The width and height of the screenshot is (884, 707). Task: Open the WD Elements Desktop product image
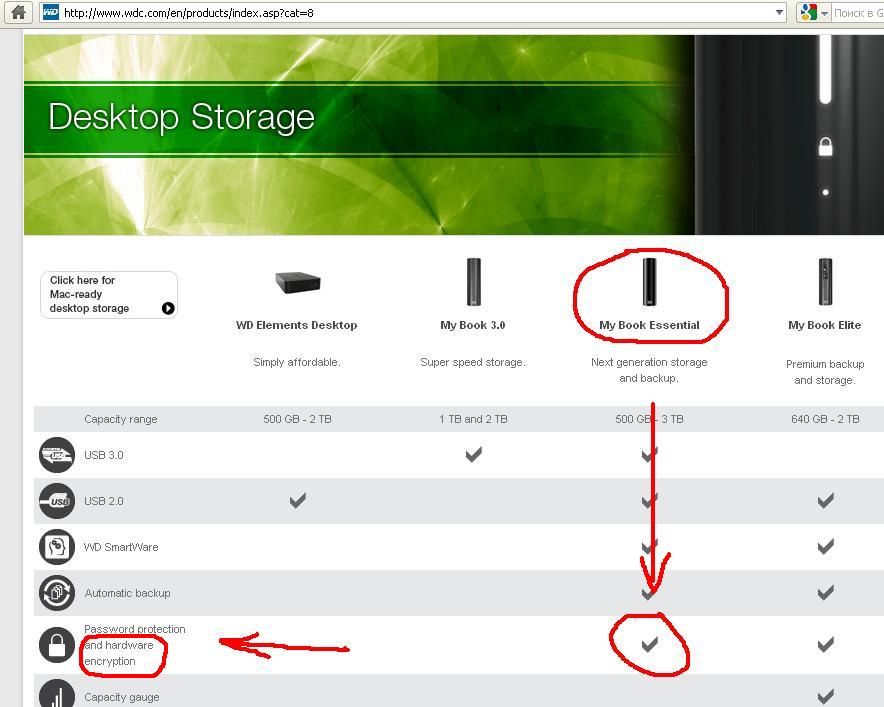pyautogui.click(x=298, y=281)
